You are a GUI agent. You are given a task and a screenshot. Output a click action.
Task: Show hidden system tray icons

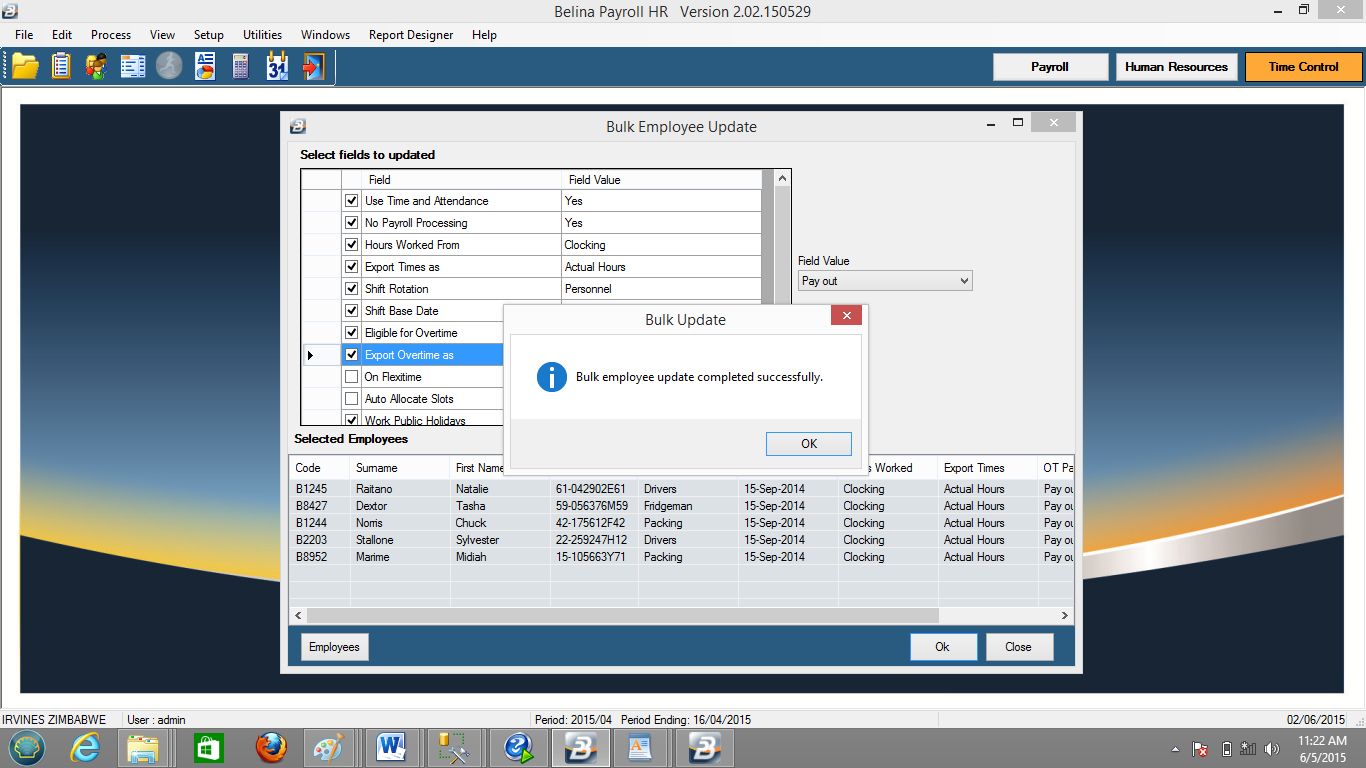coord(1176,749)
